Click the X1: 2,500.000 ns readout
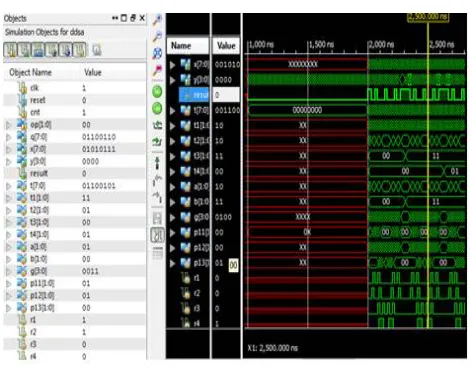This screenshot has width=474, height=382. (273, 348)
